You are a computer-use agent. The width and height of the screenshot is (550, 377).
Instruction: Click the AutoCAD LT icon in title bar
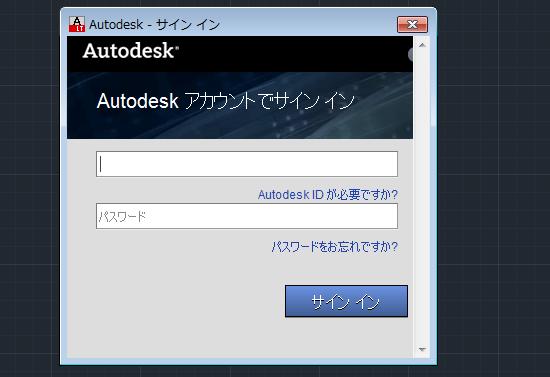tap(77, 24)
